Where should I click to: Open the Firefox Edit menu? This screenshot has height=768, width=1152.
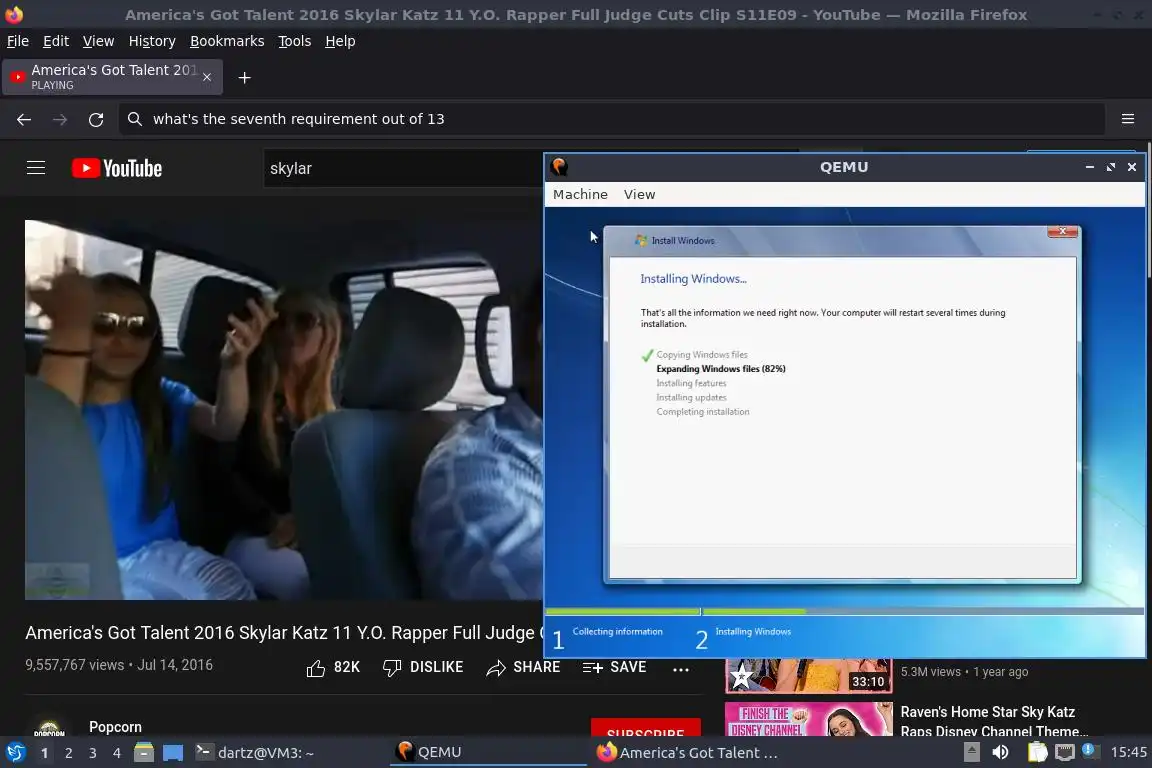pos(56,41)
